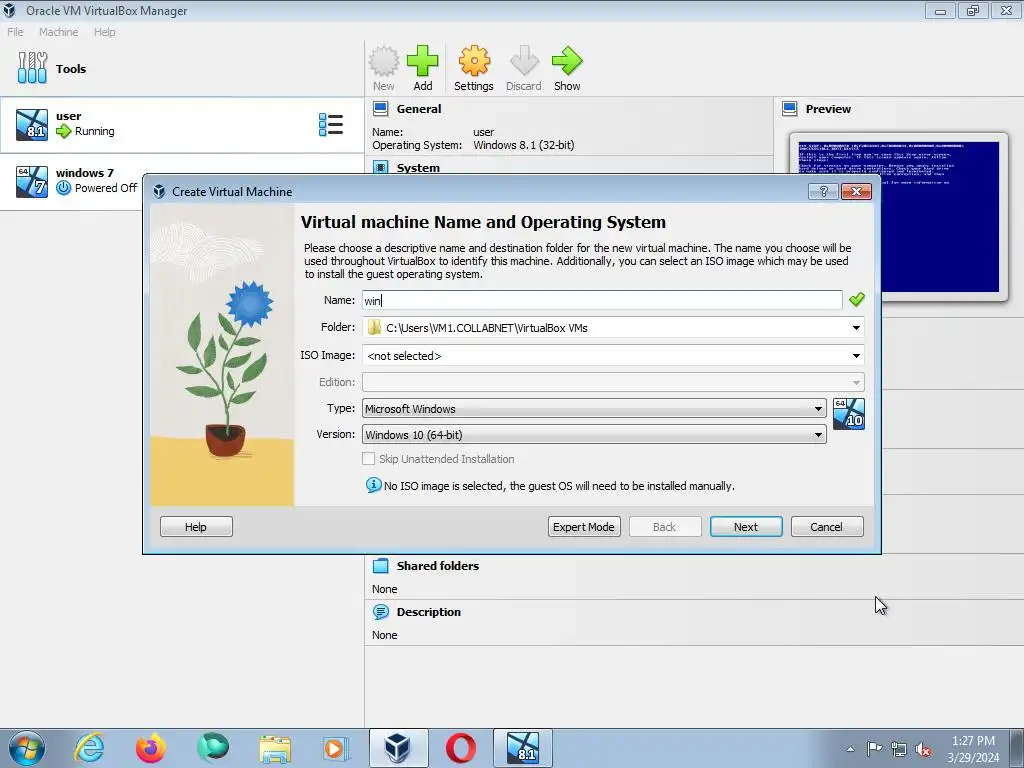This screenshot has width=1024, height=768.
Task: Launch Opera from taskbar
Action: point(460,748)
